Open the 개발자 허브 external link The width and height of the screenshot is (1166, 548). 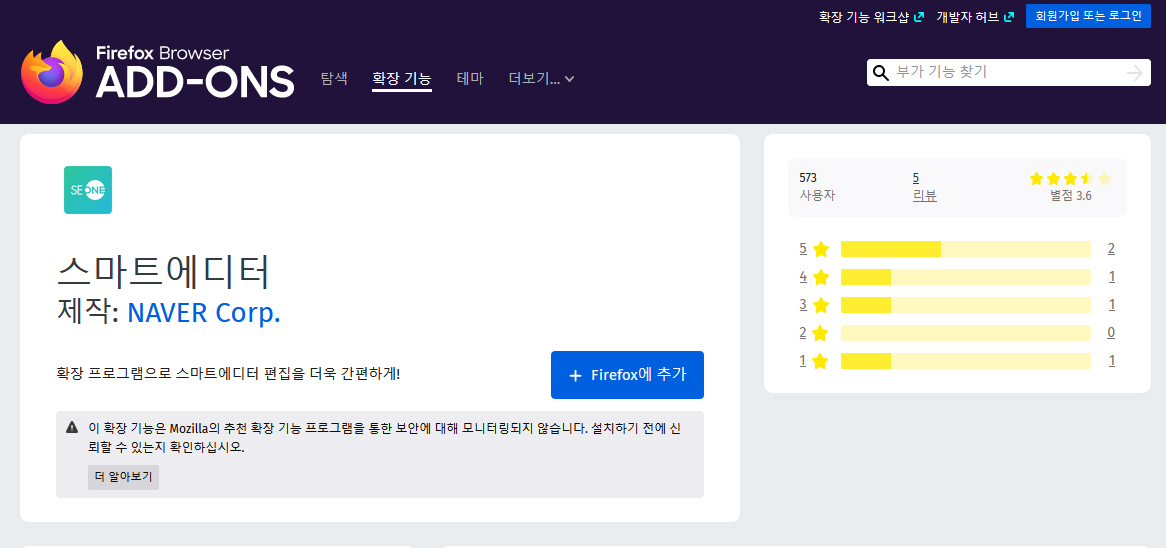(x=975, y=16)
